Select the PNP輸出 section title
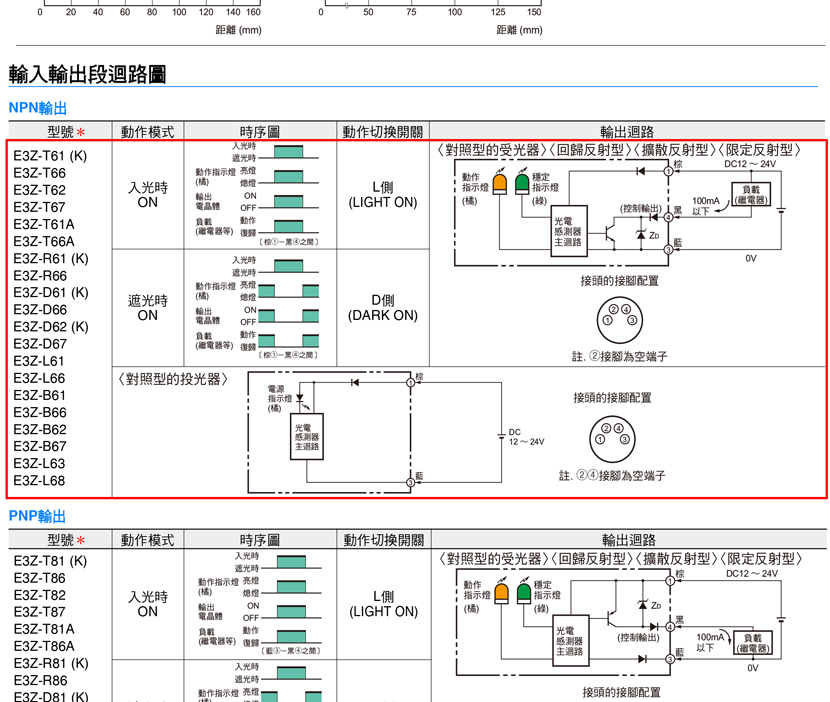 [x=37, y=516]
